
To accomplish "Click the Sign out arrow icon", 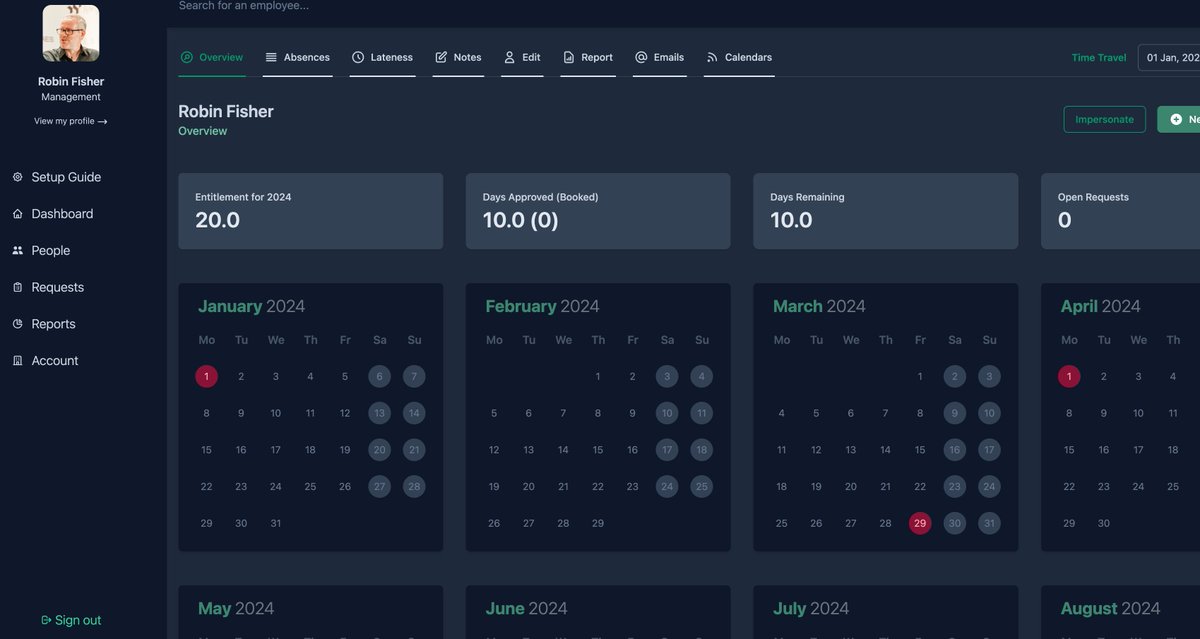I will [46, 620].
